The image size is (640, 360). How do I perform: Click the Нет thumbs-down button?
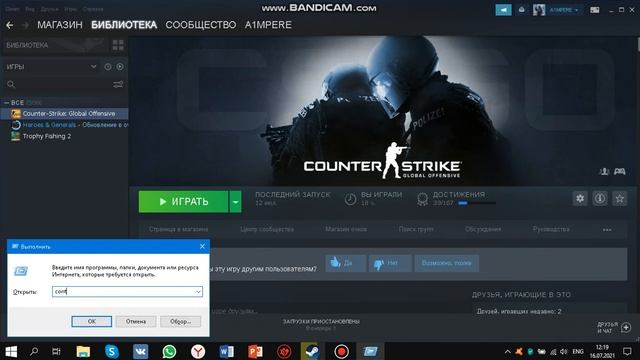(390, 263)
